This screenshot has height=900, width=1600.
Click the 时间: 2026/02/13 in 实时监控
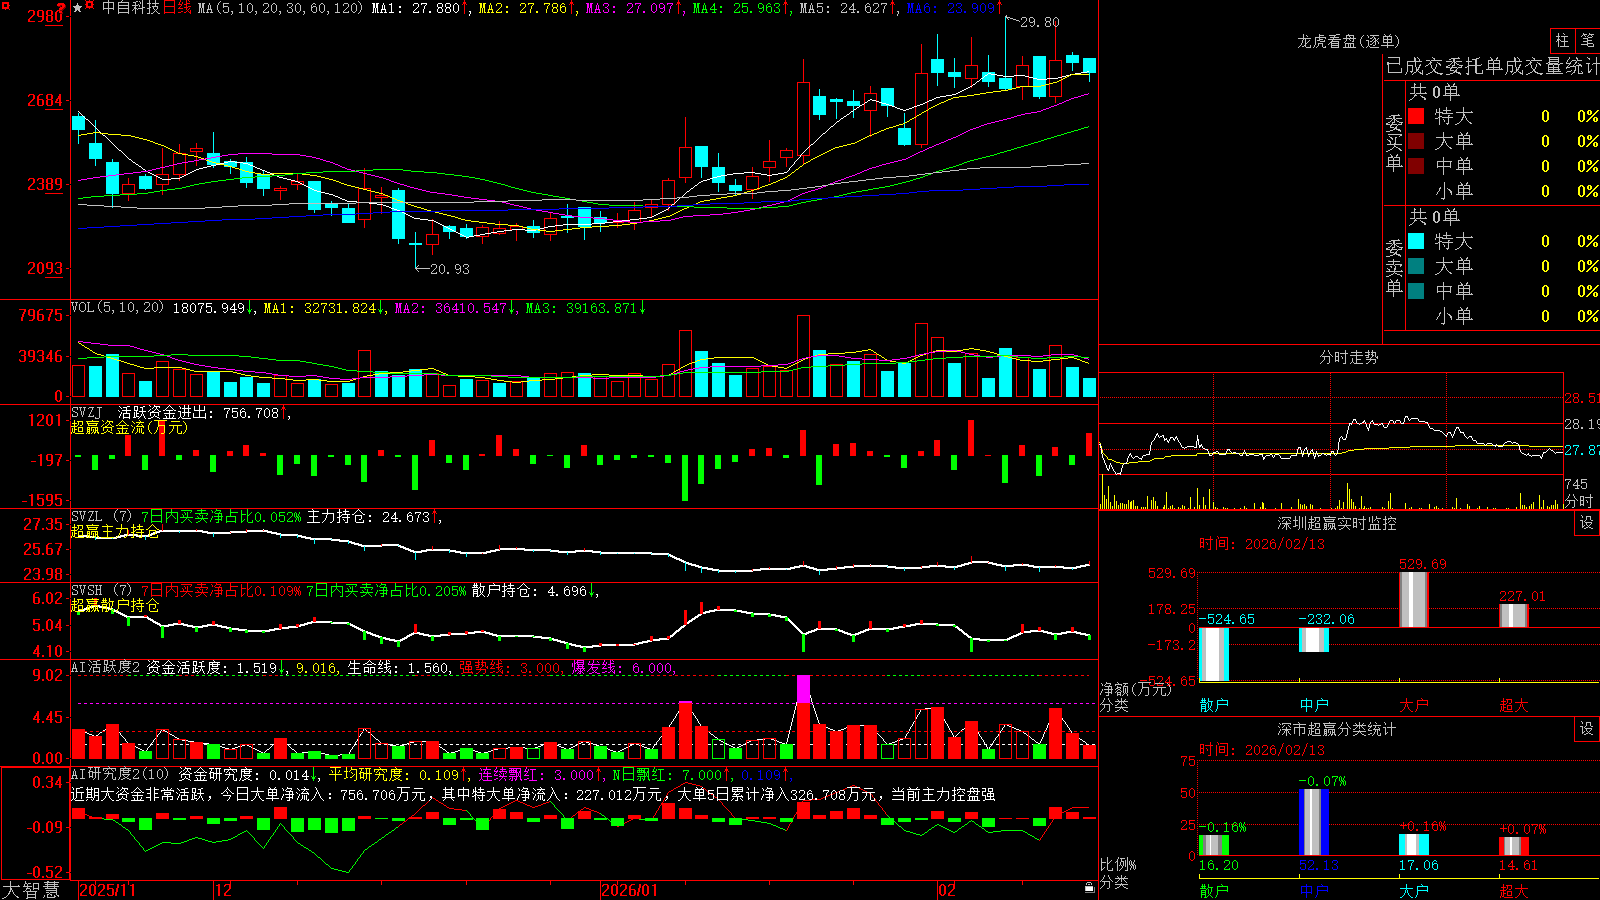tap(1262, 544)
